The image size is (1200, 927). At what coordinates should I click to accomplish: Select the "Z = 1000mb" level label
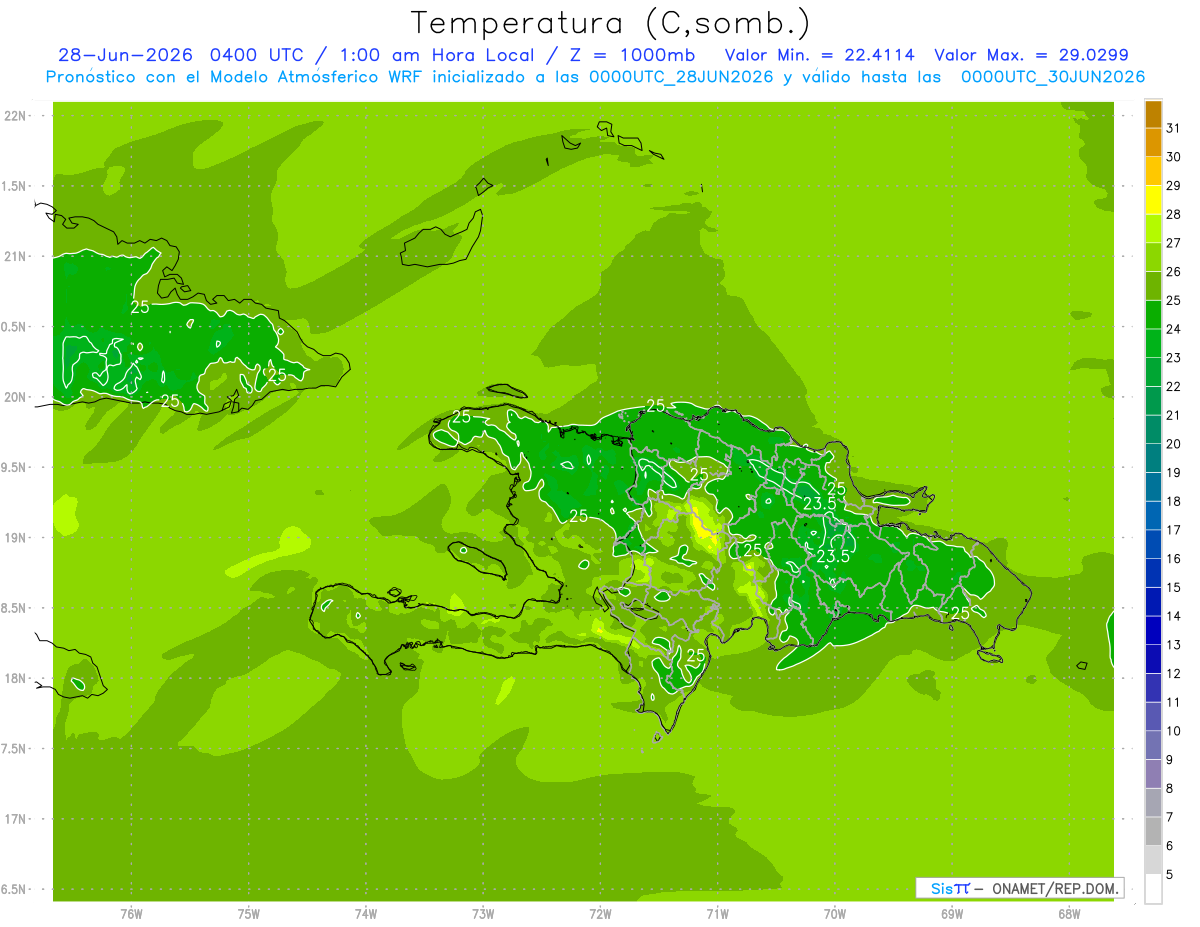click(632, 55)
